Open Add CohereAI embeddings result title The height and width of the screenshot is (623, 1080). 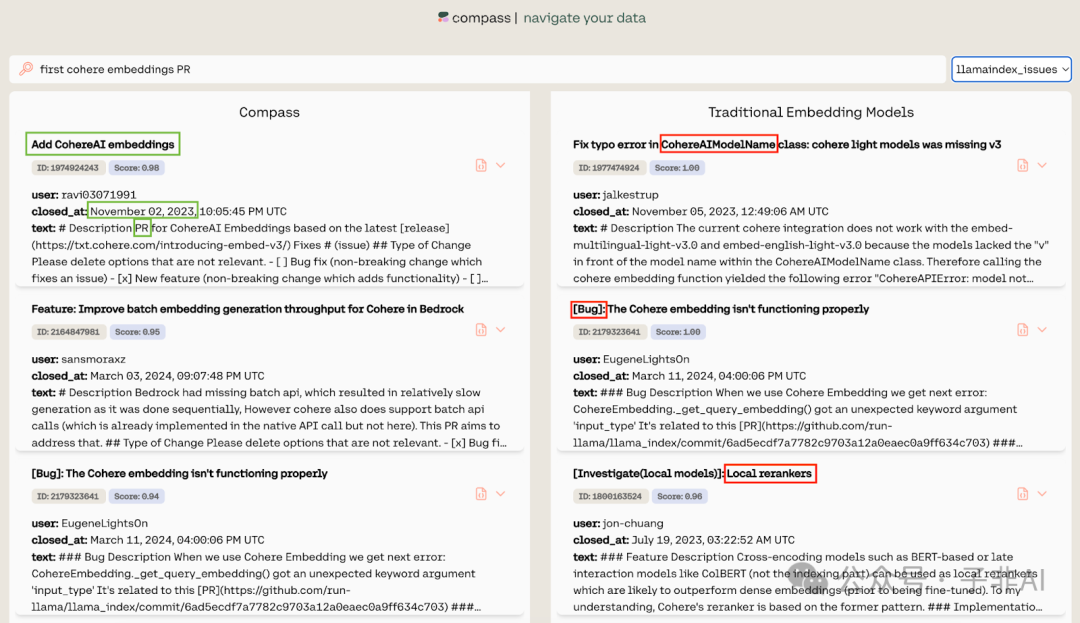tap(103, 144)
